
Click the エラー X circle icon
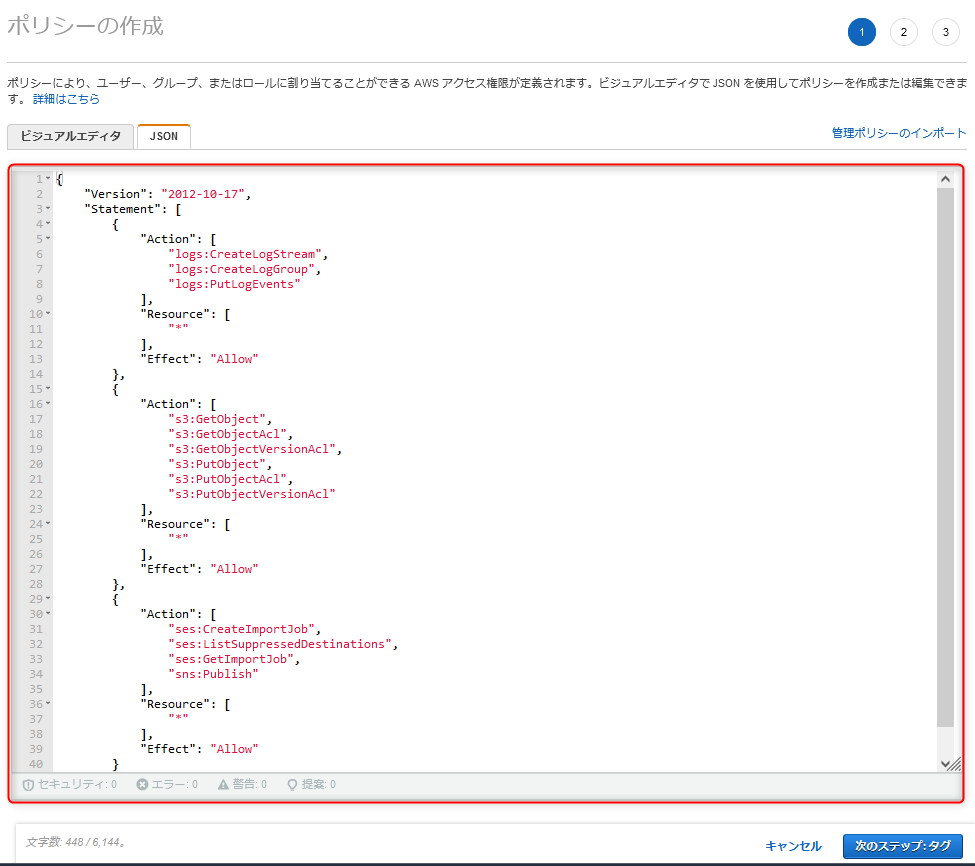pos(142,785)
